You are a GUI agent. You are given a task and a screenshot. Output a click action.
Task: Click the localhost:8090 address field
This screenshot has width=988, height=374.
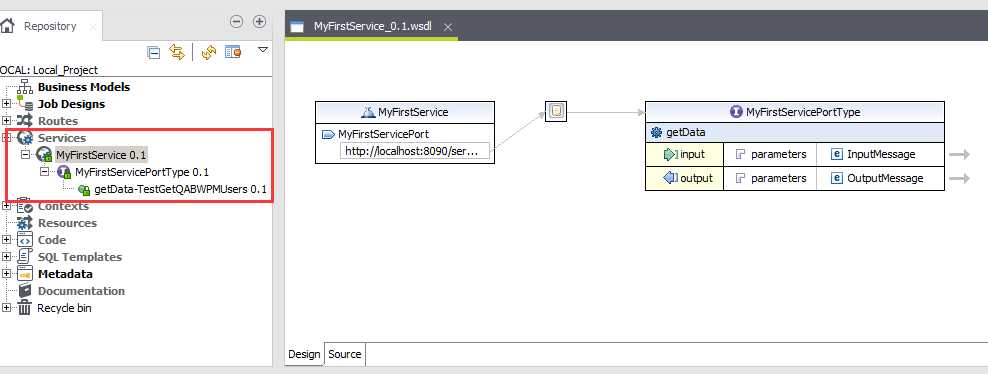415,152
